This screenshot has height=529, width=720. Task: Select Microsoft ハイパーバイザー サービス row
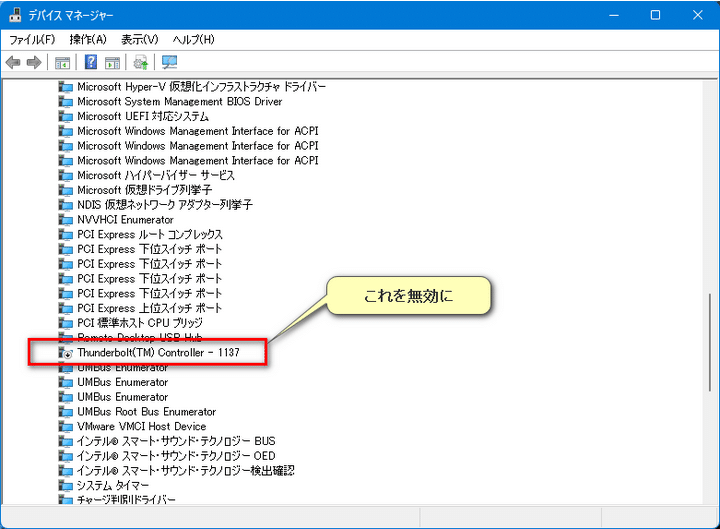(x=156, y=175)
